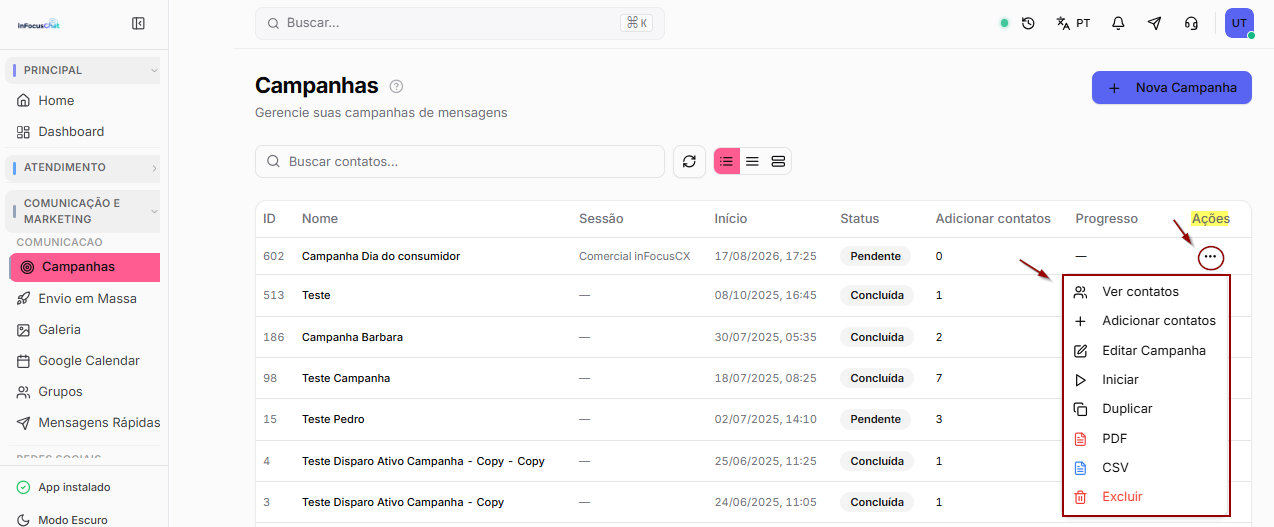Image resolution: width=1274 pixels, height=527 pixels.
Task: Open the UT user avatar
Action: (x=1239, y=23)
